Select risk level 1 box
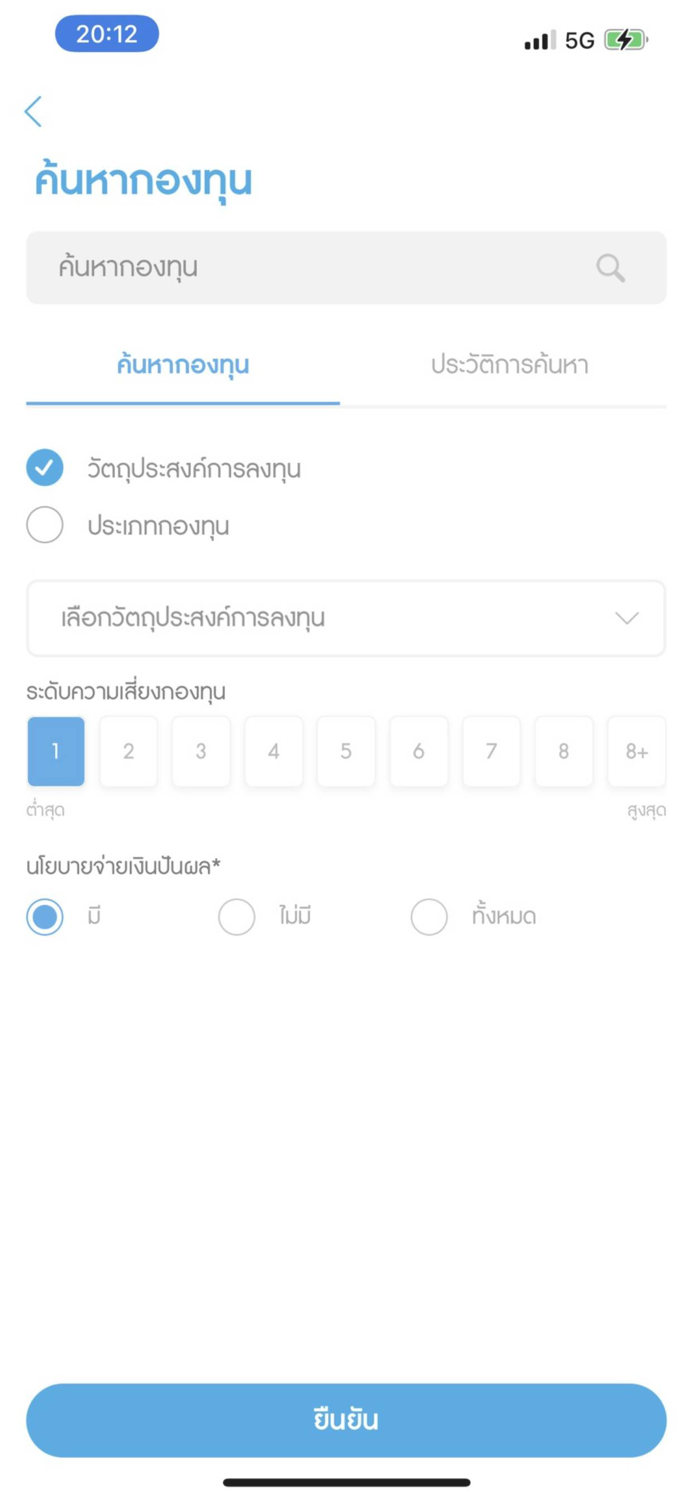This screenshot has width=693, height=1500. (x=56, y=751)
